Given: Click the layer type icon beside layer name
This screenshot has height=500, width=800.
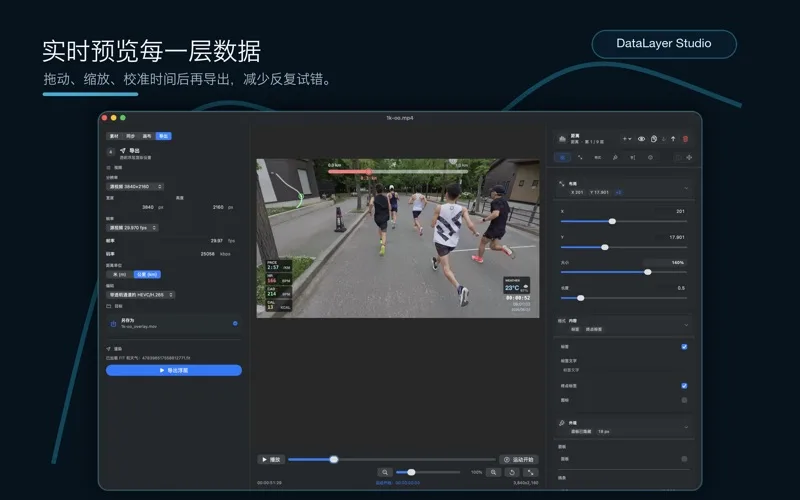Looking at the screenshot, I should pos(562,139).
